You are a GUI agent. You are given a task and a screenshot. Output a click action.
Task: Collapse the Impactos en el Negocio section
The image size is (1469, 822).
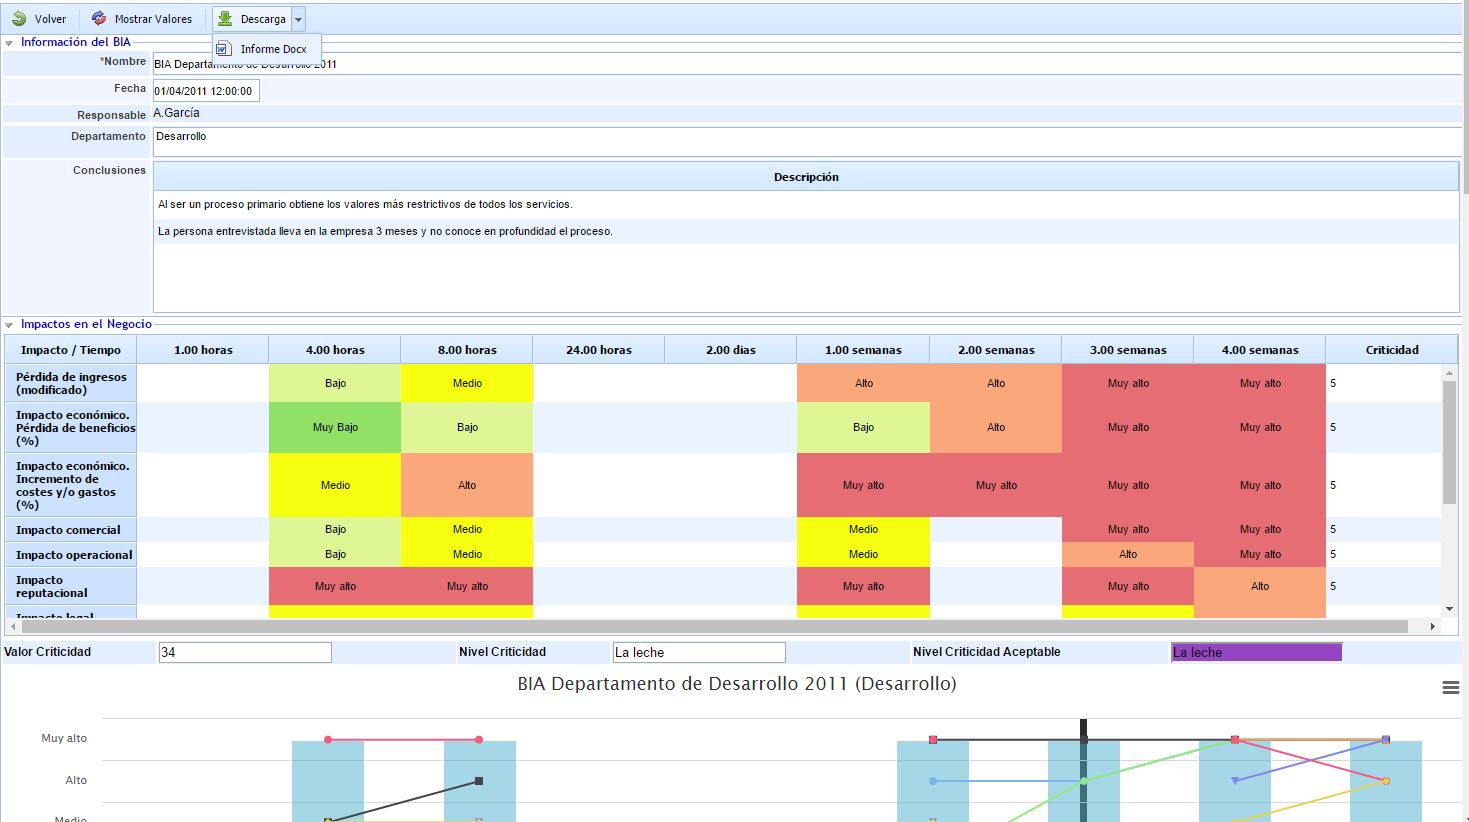coord(9,325)
